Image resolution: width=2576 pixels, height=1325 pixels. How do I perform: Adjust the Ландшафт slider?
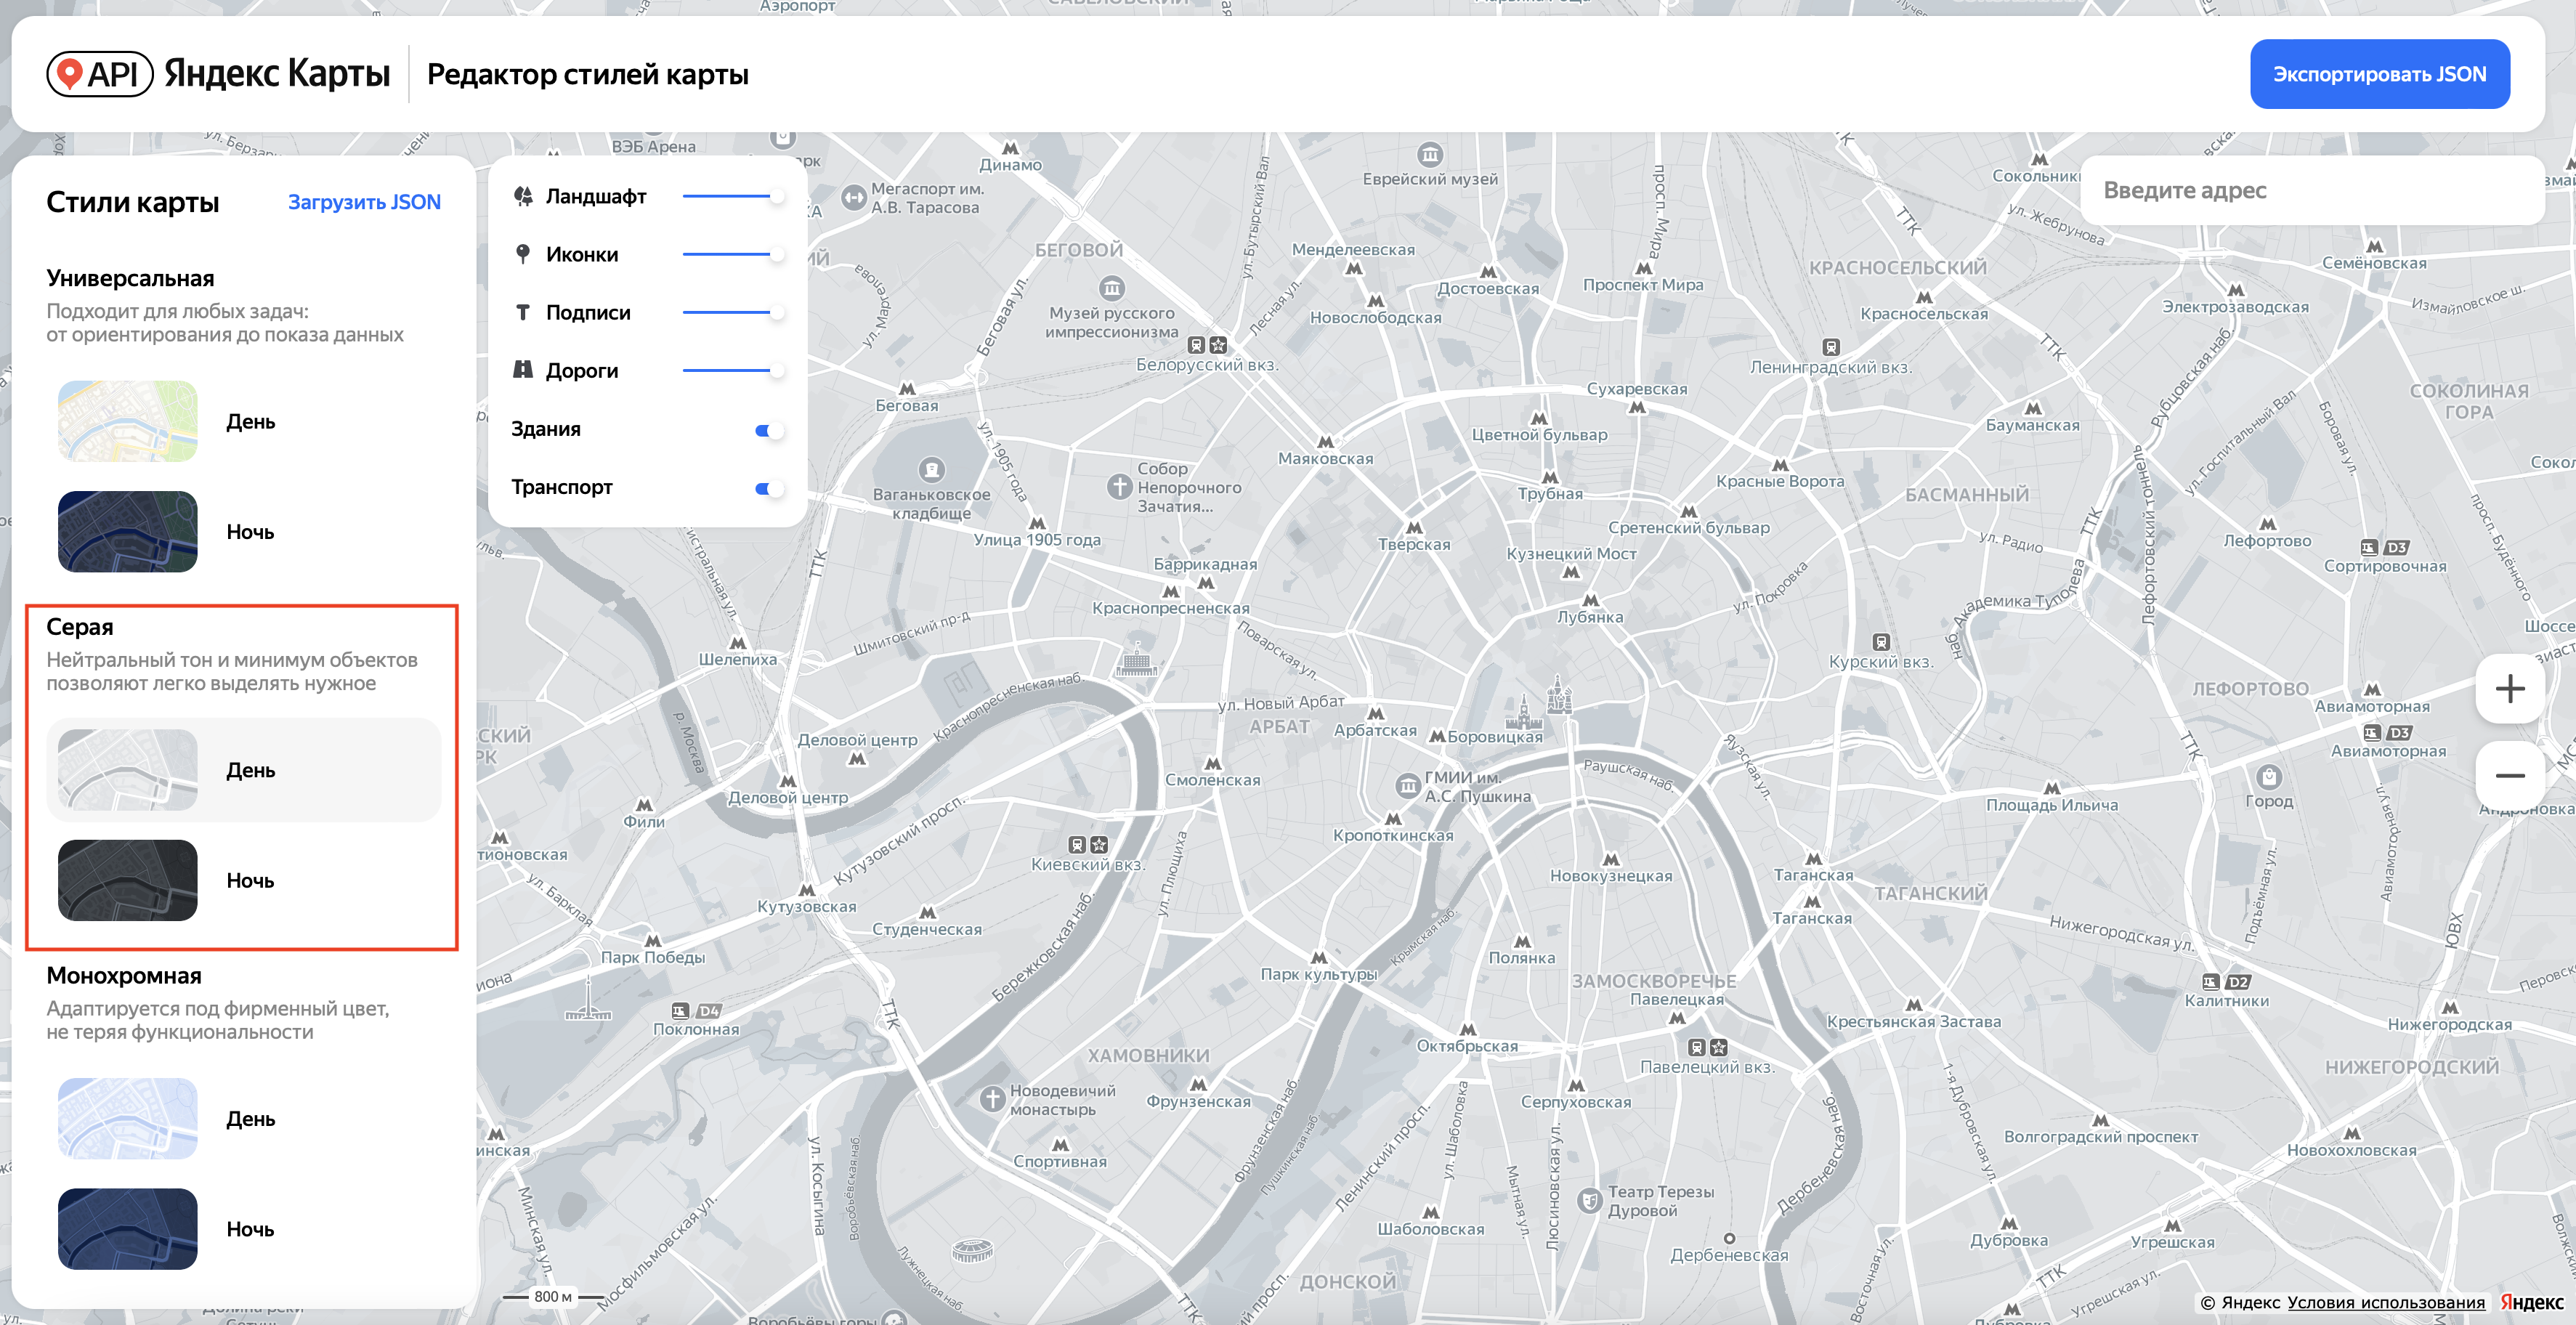click(732, 197)
